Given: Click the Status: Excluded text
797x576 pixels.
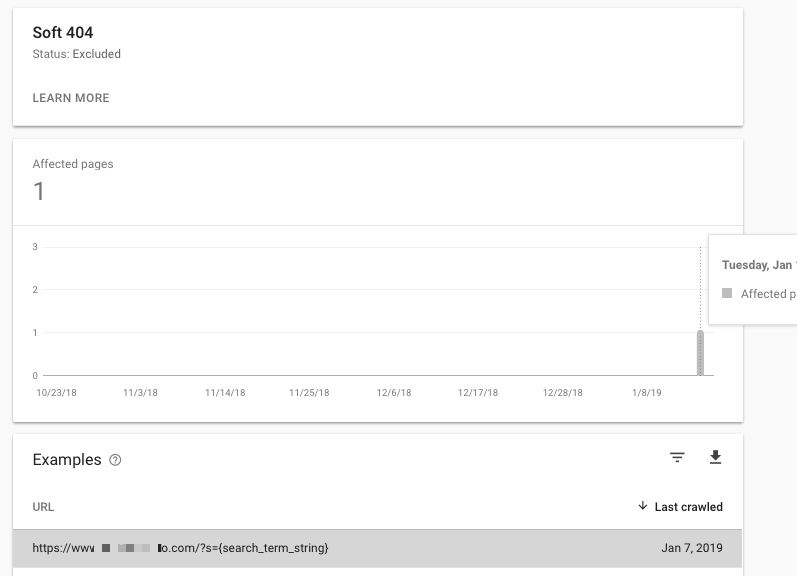Looking at the screenshot, I should pyautogui.click(x=76, y=54).
